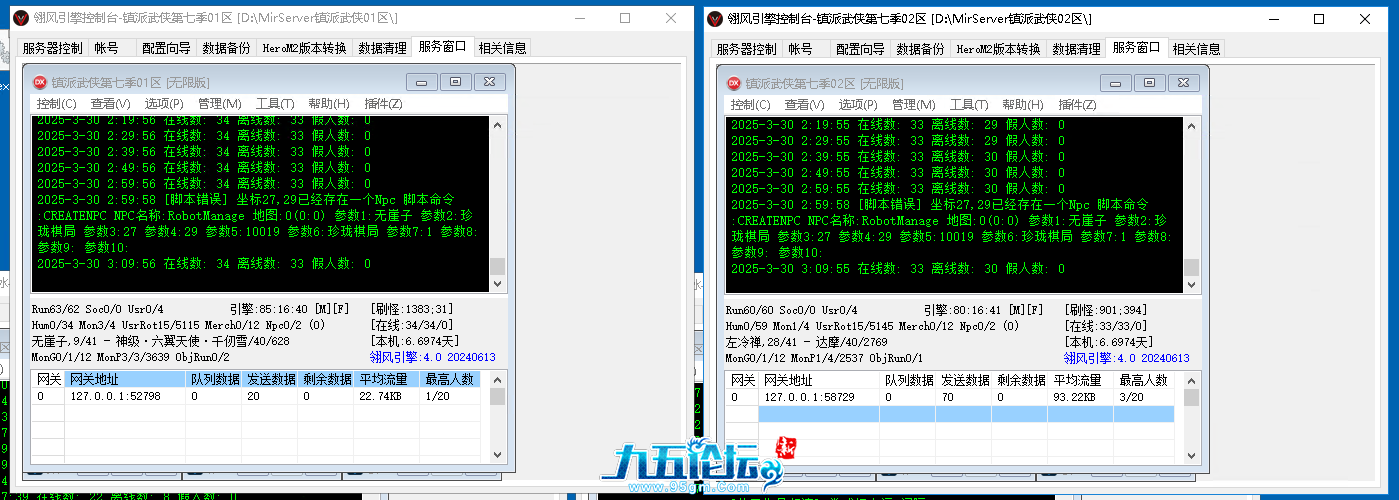Click the app logo in 02区 console title bar
This screenshot has height=500, width=1399.
(x=714, y=18)
